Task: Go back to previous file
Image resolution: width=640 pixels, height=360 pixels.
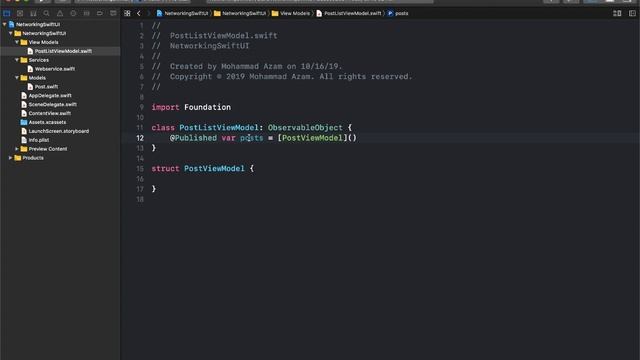Action: [139, 13]
